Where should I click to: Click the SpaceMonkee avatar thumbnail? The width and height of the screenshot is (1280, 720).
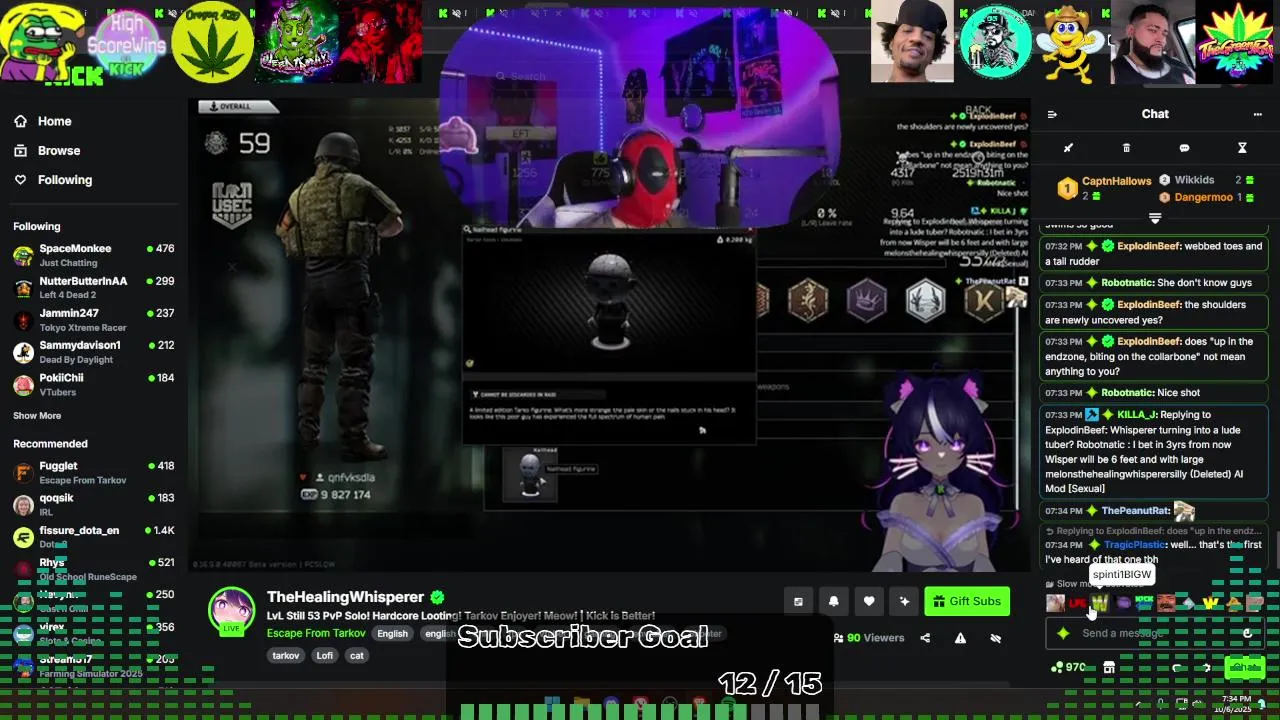coord(23,255)
